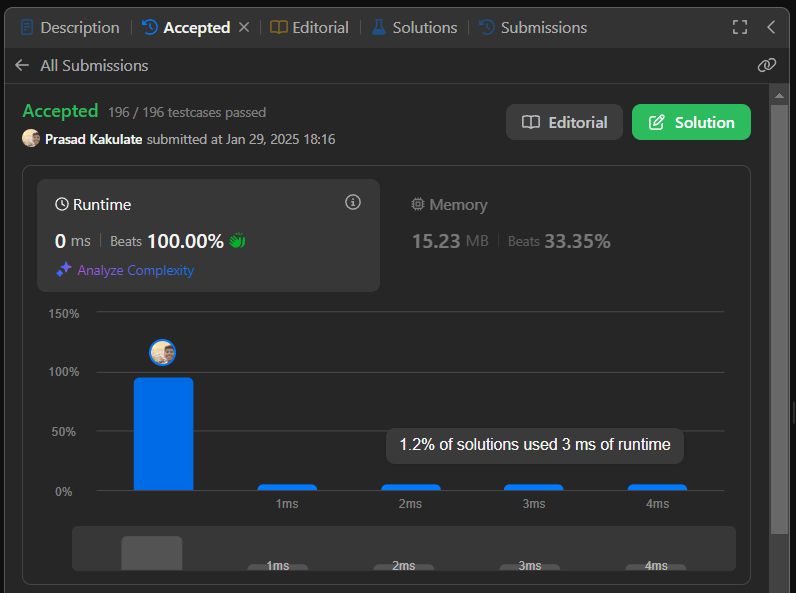The image size is (796, 593).
Task: Click the 0ms runtime bar in chart
Action: pyautogui.click(x=163, y=434)
